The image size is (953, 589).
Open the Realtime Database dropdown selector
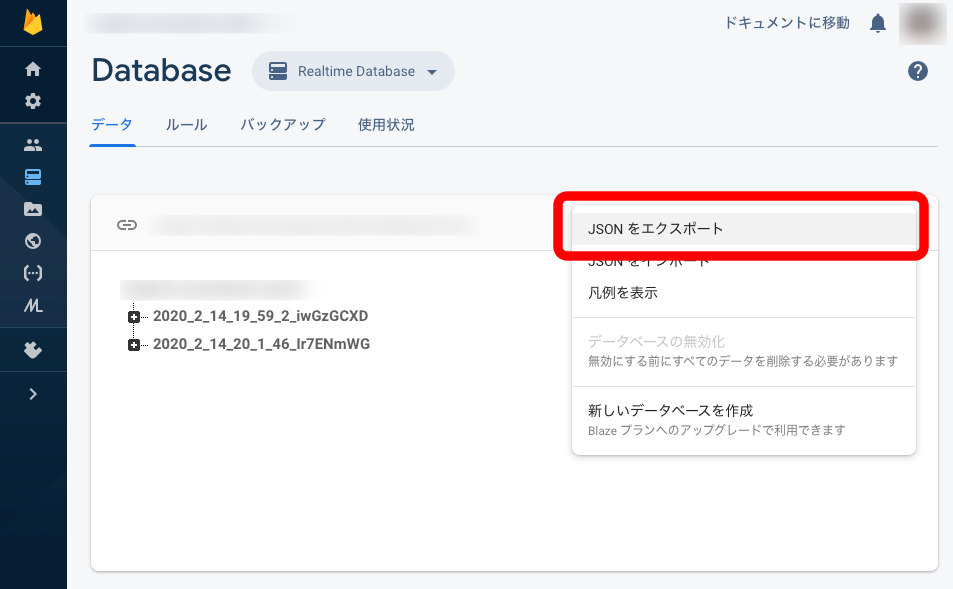point(353,71)
